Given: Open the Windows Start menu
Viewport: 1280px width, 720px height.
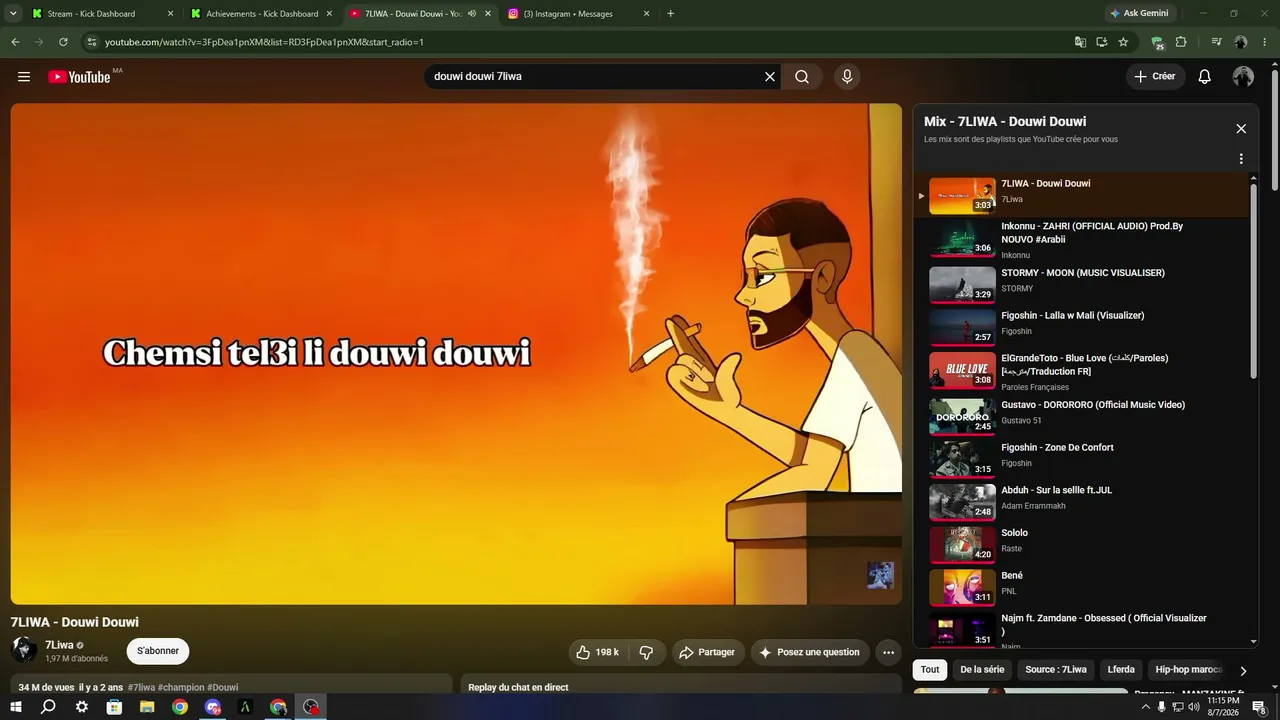Looking at the screenshot, I should (x=15, y=707).
